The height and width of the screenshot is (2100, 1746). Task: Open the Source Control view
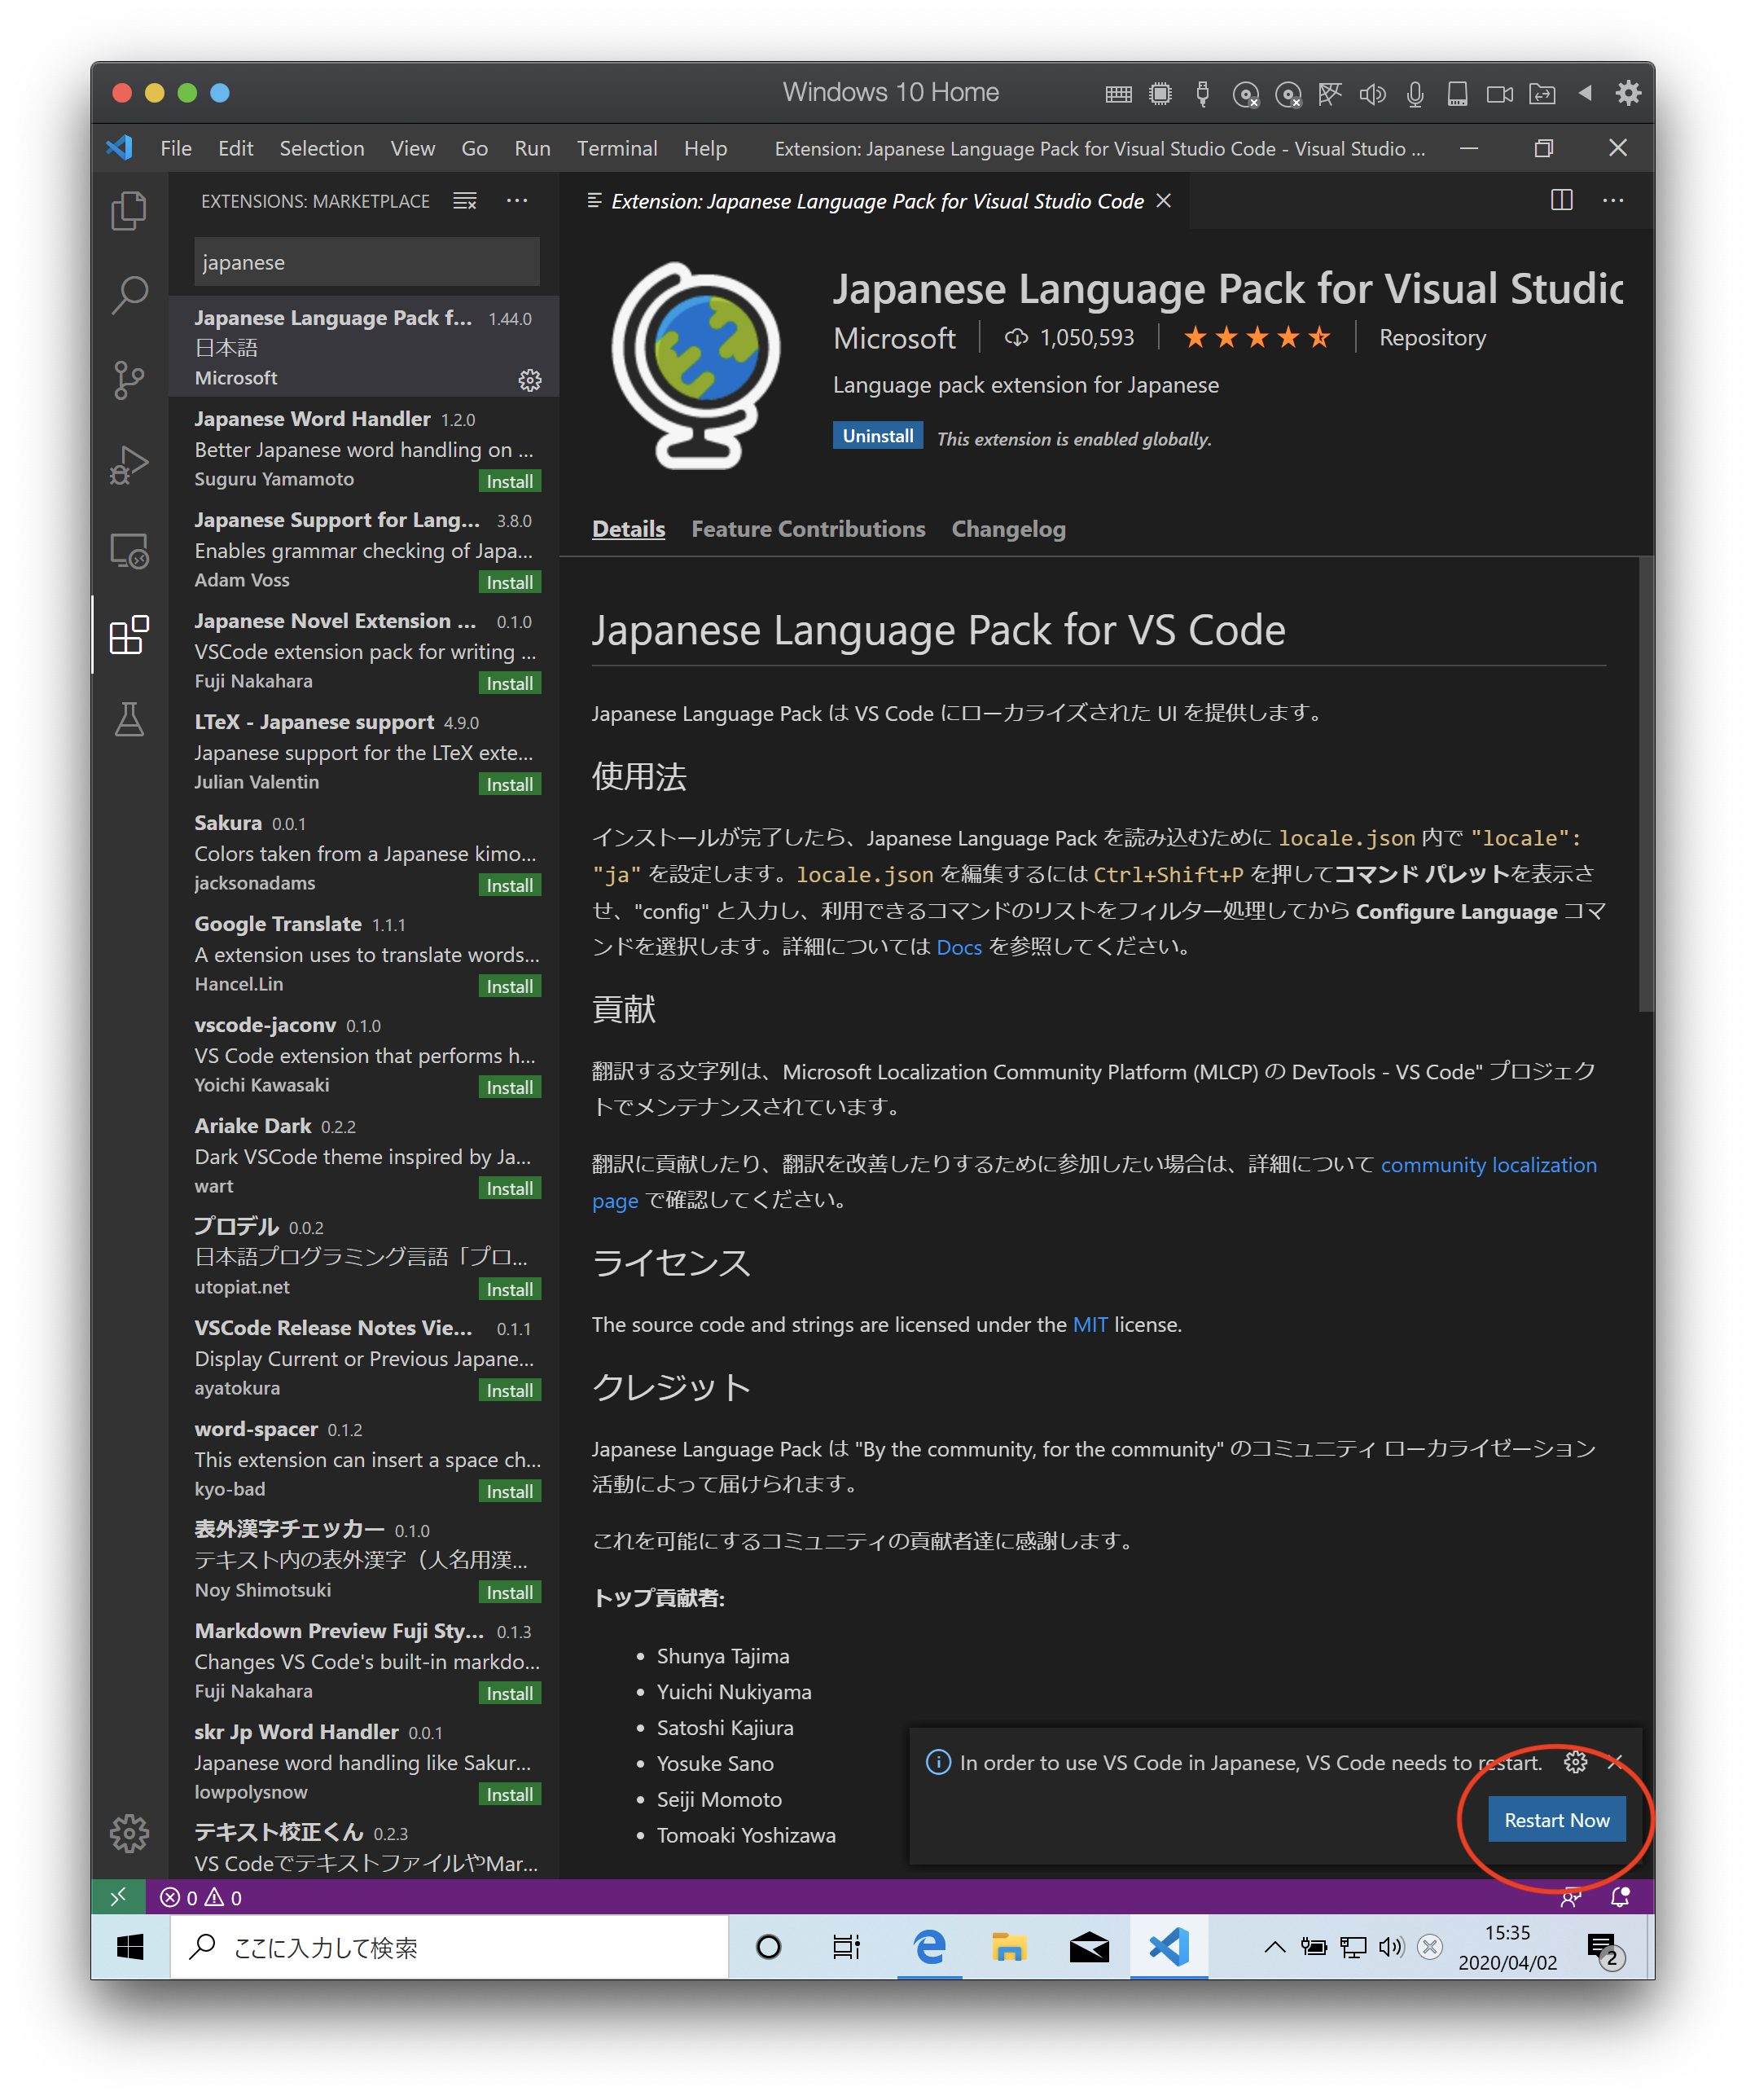(x=129, y=380)
